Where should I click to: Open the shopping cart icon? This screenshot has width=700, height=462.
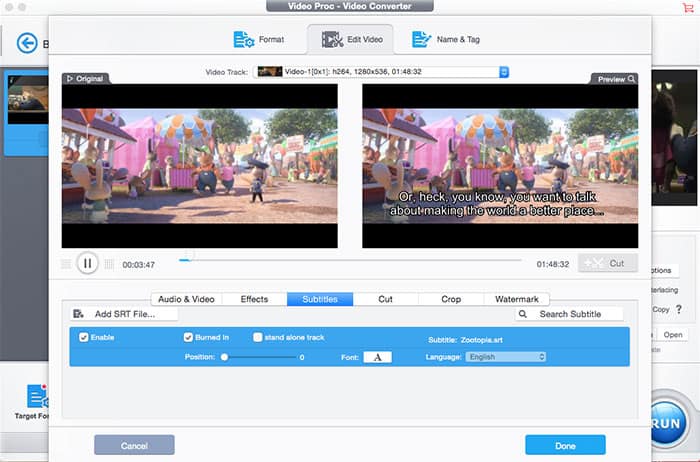click(x=688, y=8)
